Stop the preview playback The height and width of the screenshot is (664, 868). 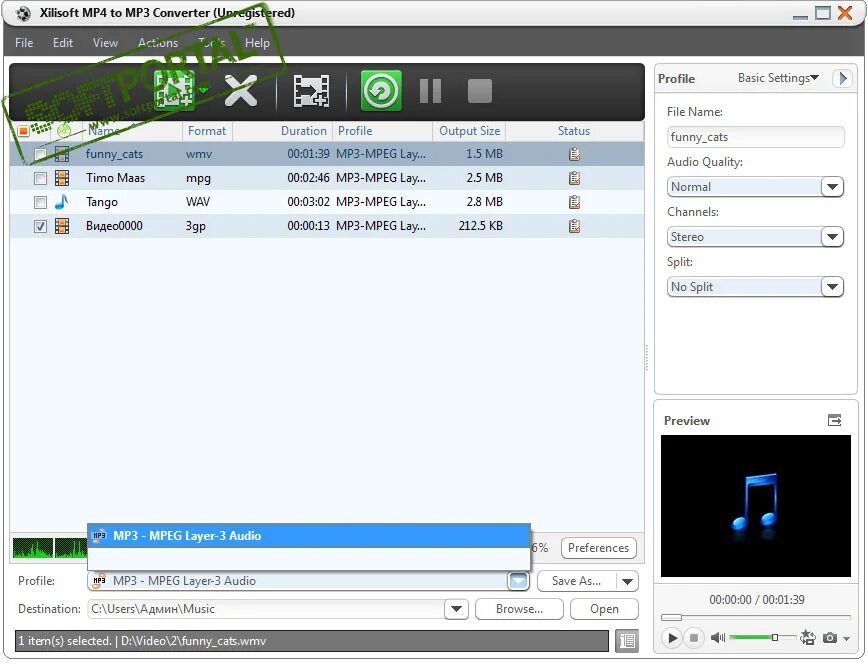[x=694, y=638]
